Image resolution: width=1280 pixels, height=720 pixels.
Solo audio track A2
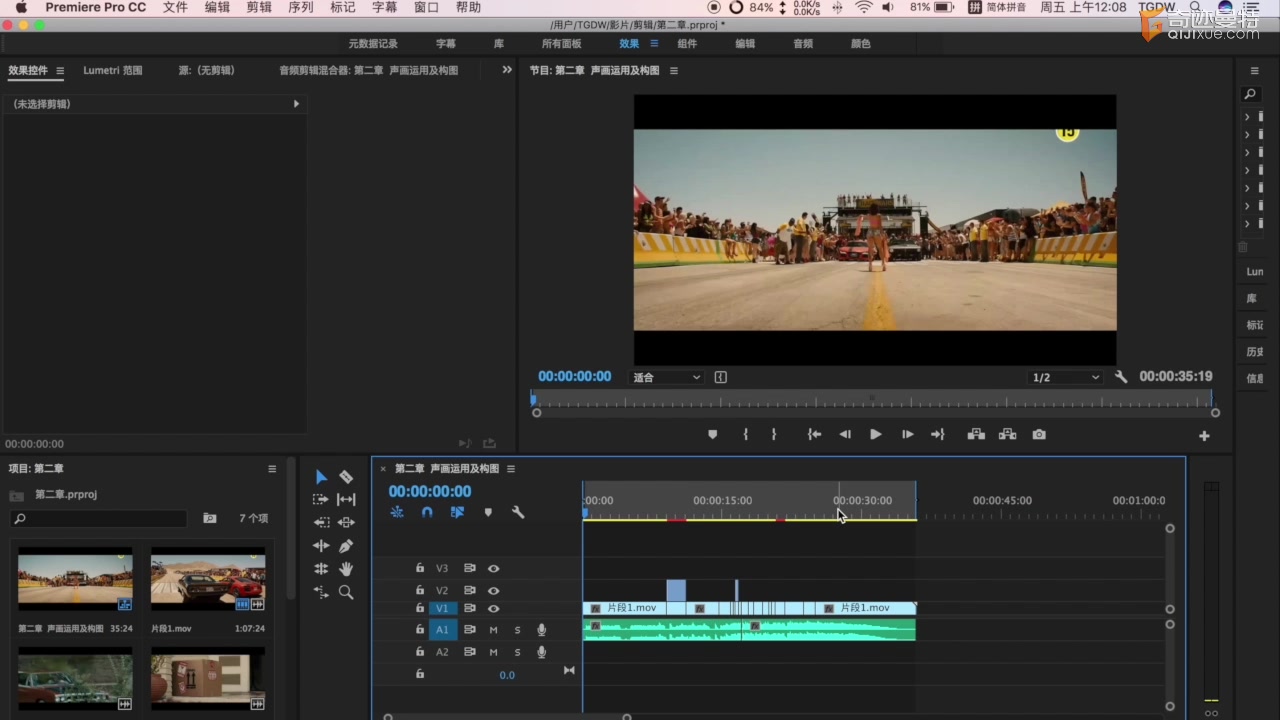click(x=517, y=652)
